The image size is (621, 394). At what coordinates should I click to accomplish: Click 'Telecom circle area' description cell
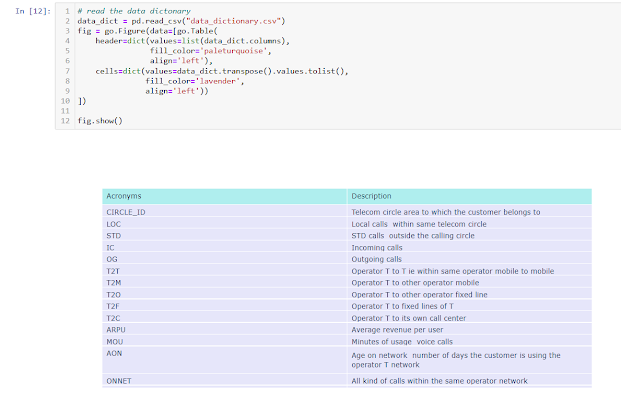click(469, 212)
